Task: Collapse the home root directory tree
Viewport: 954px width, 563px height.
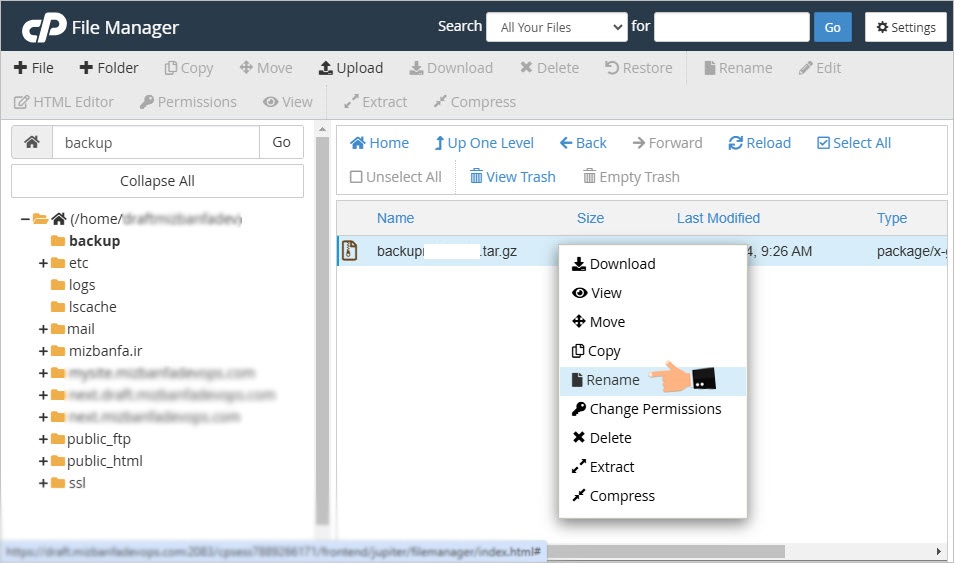Action: (x=25, y=219)
